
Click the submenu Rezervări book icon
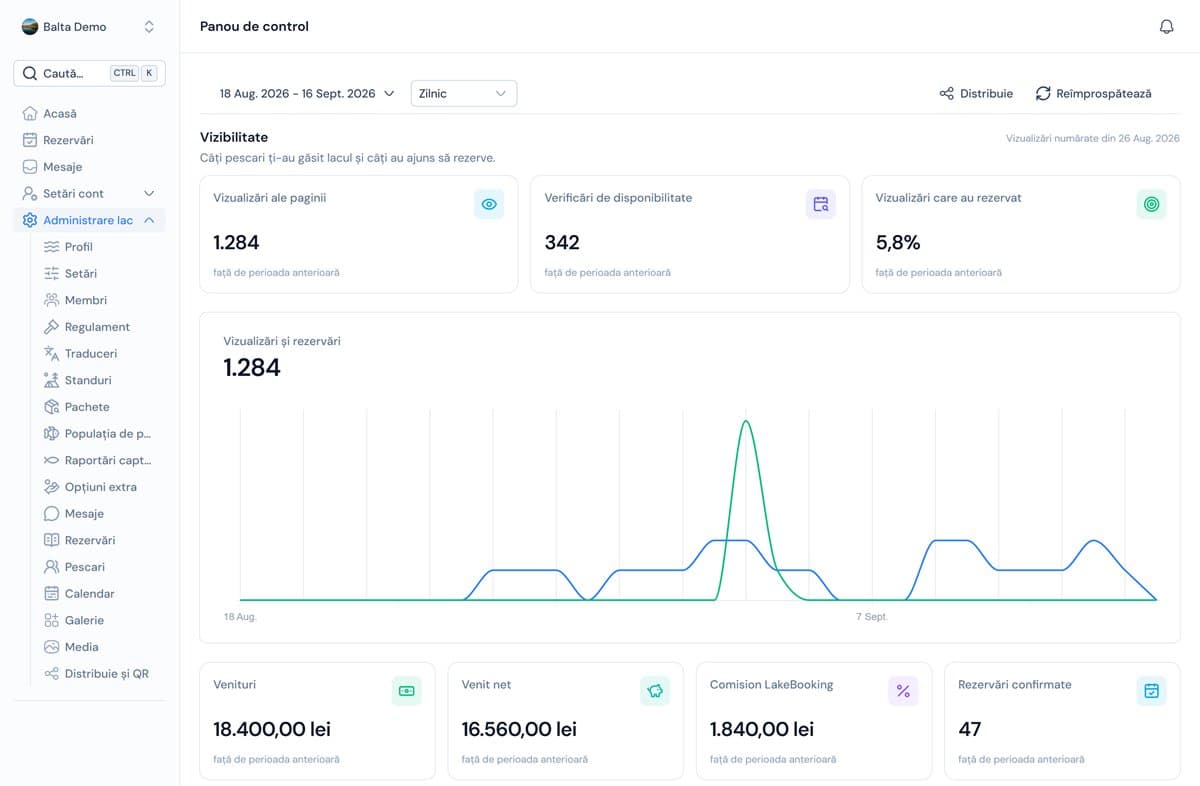[x=52, y=540]
